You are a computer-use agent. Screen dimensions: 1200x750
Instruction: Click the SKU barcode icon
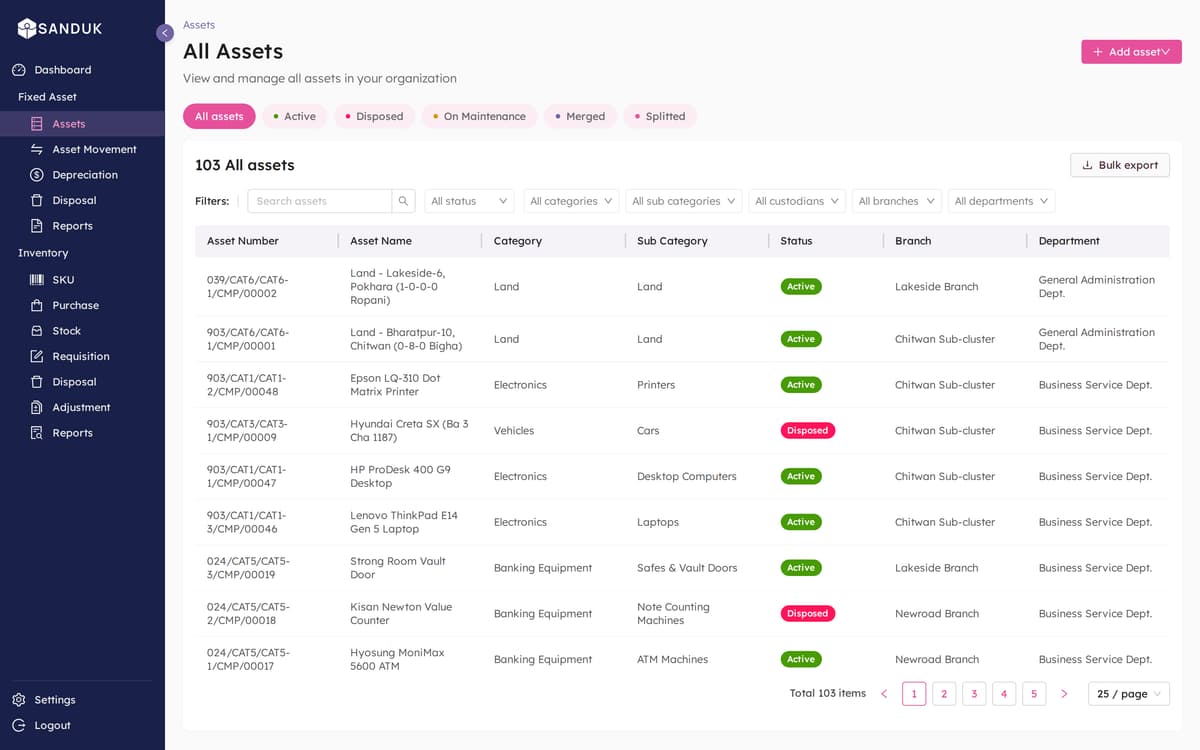pyautogui.click(x=37, y=280)
